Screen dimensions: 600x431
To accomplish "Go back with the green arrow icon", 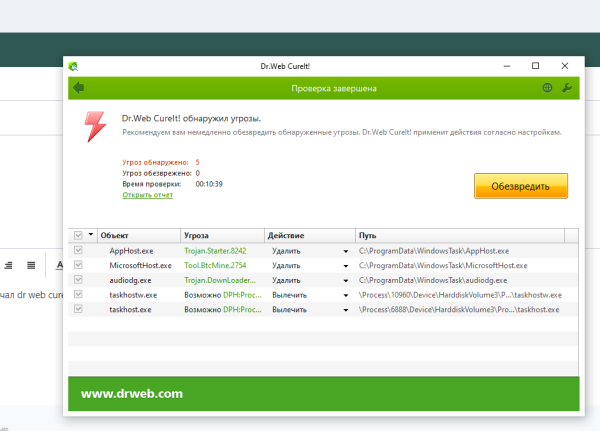I will pyautogui.click(x=79, y=88).
